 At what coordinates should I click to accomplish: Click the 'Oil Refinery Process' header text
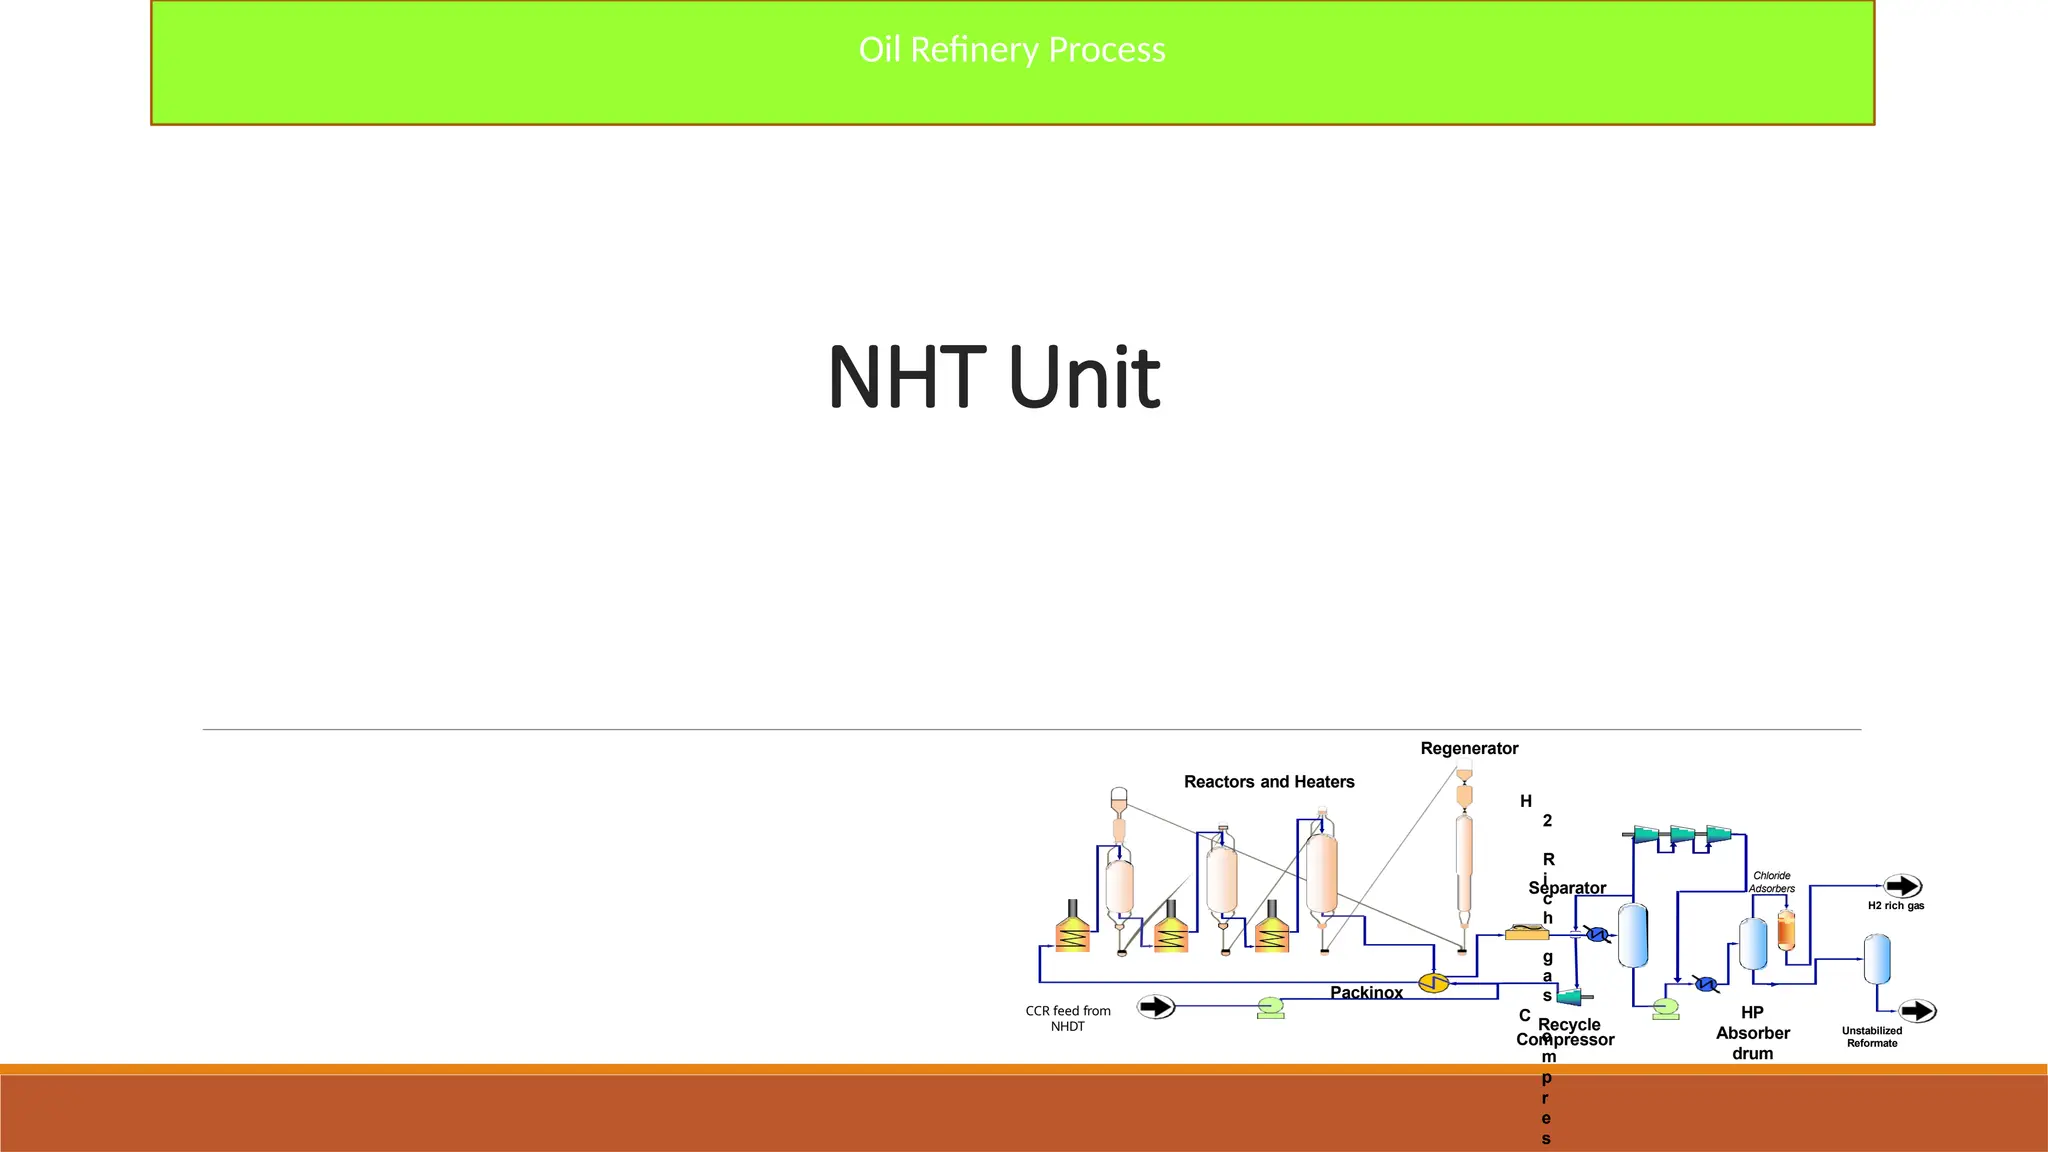[x=1012, y=49]
